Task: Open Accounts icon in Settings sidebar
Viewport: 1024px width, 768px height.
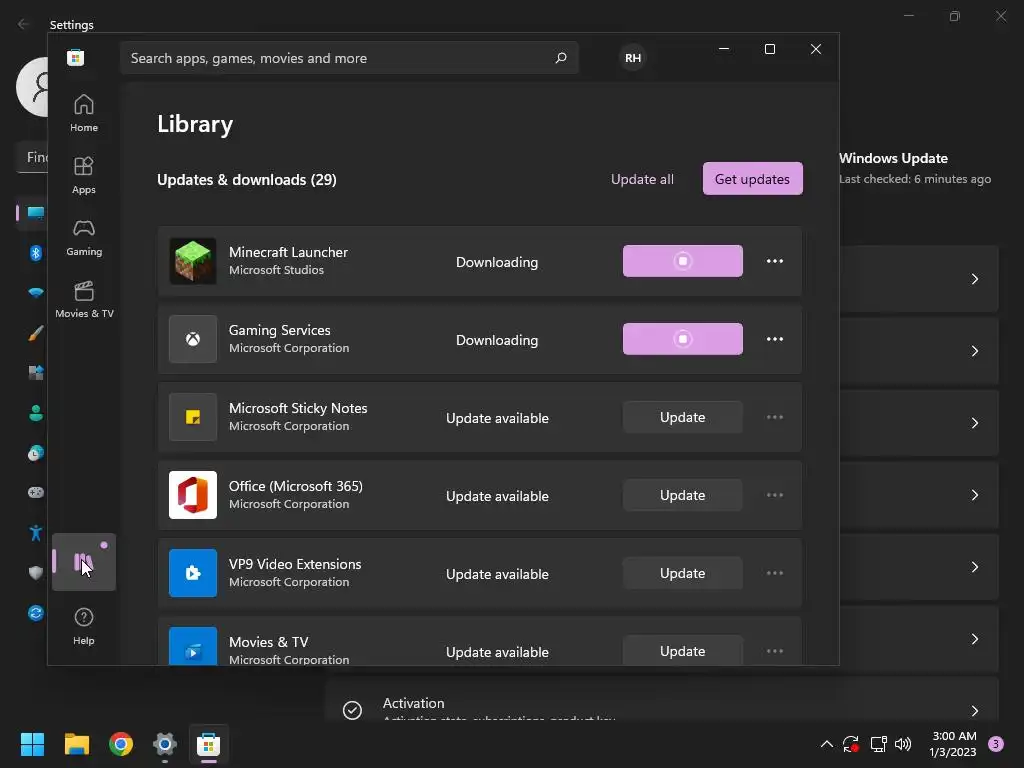Action: click(35, 413)
